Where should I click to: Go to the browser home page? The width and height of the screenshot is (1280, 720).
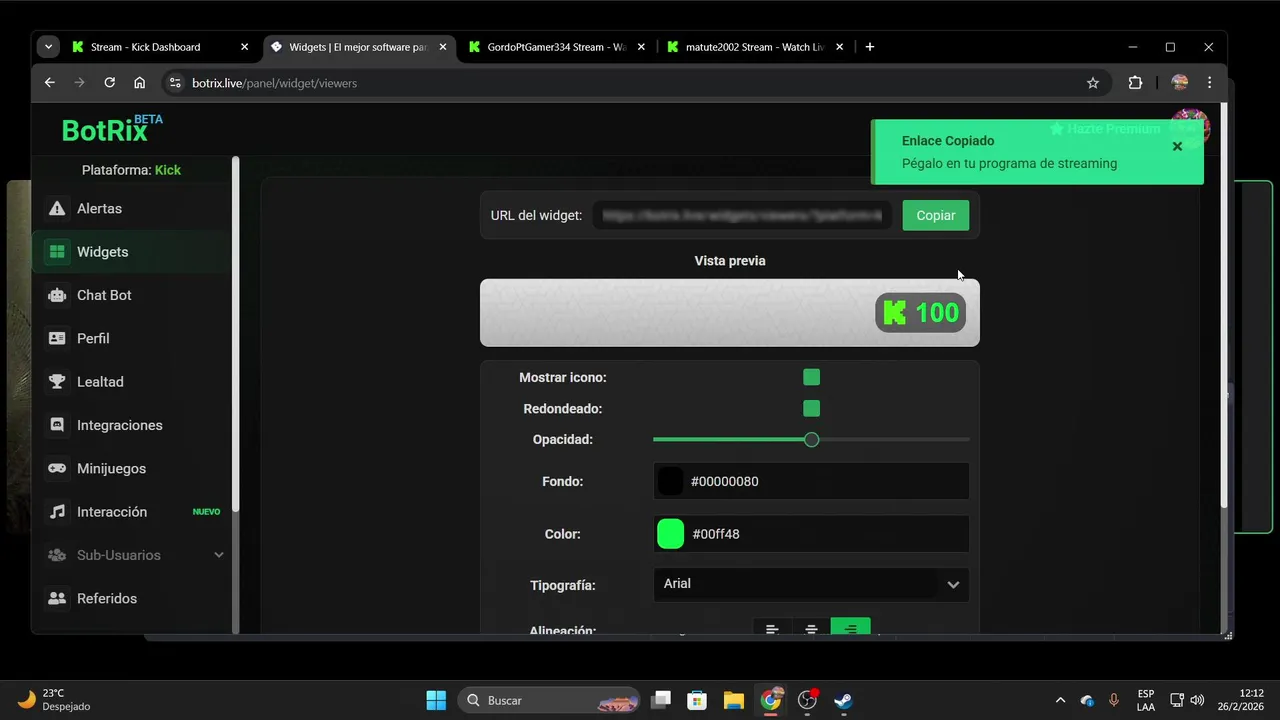click(x=140, y=83)
